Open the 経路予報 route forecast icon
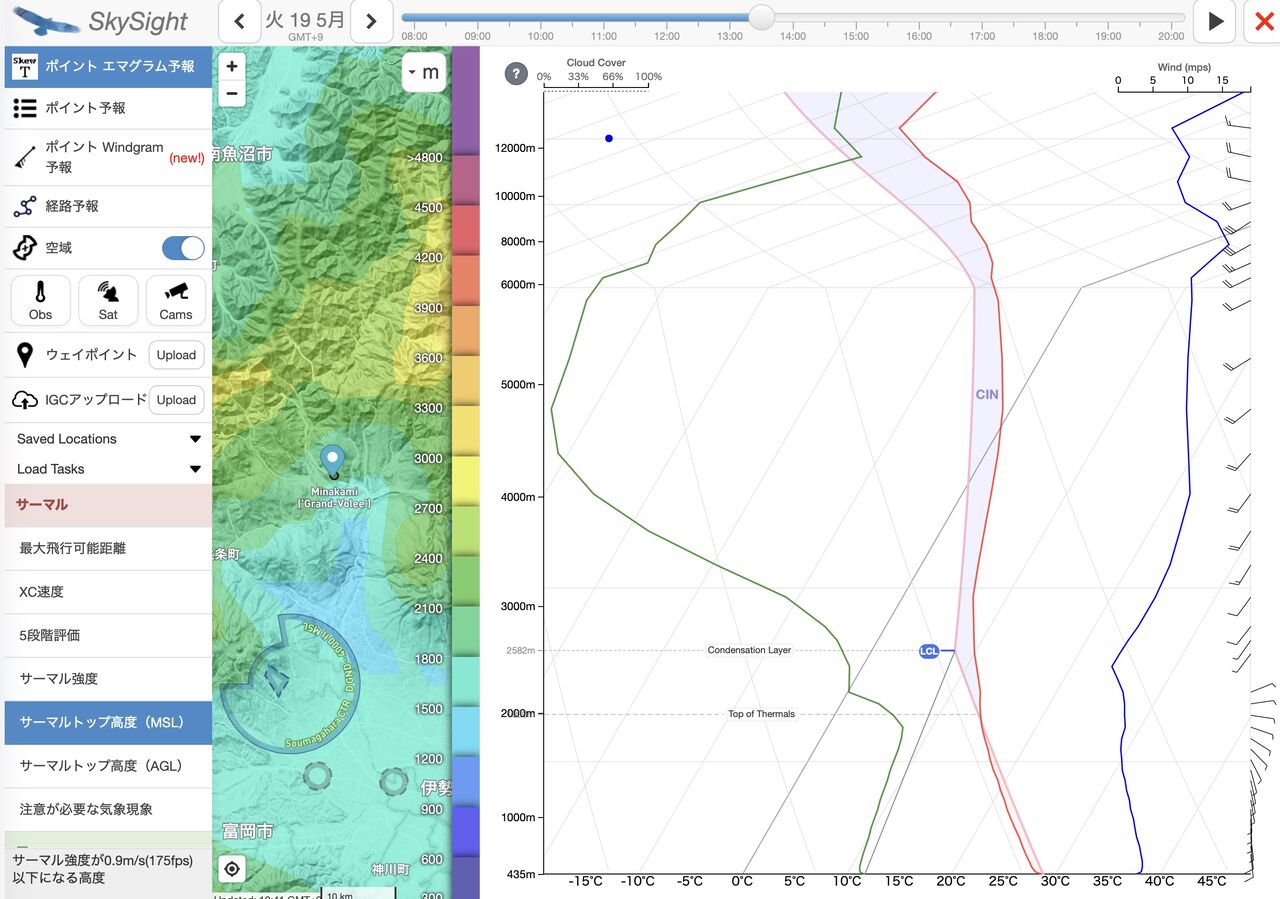This screenshot has width=1280, height=899. [25, 206]
